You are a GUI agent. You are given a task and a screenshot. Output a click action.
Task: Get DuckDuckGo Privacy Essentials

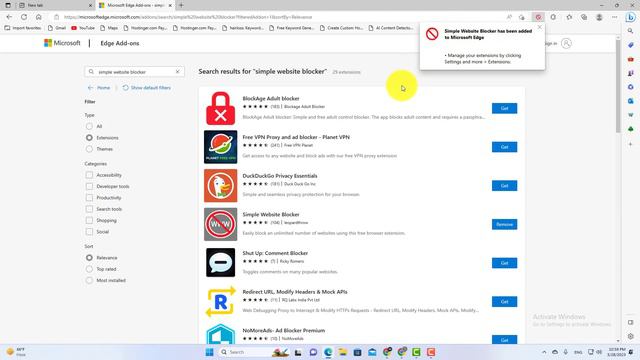click(x=504, y=186)
